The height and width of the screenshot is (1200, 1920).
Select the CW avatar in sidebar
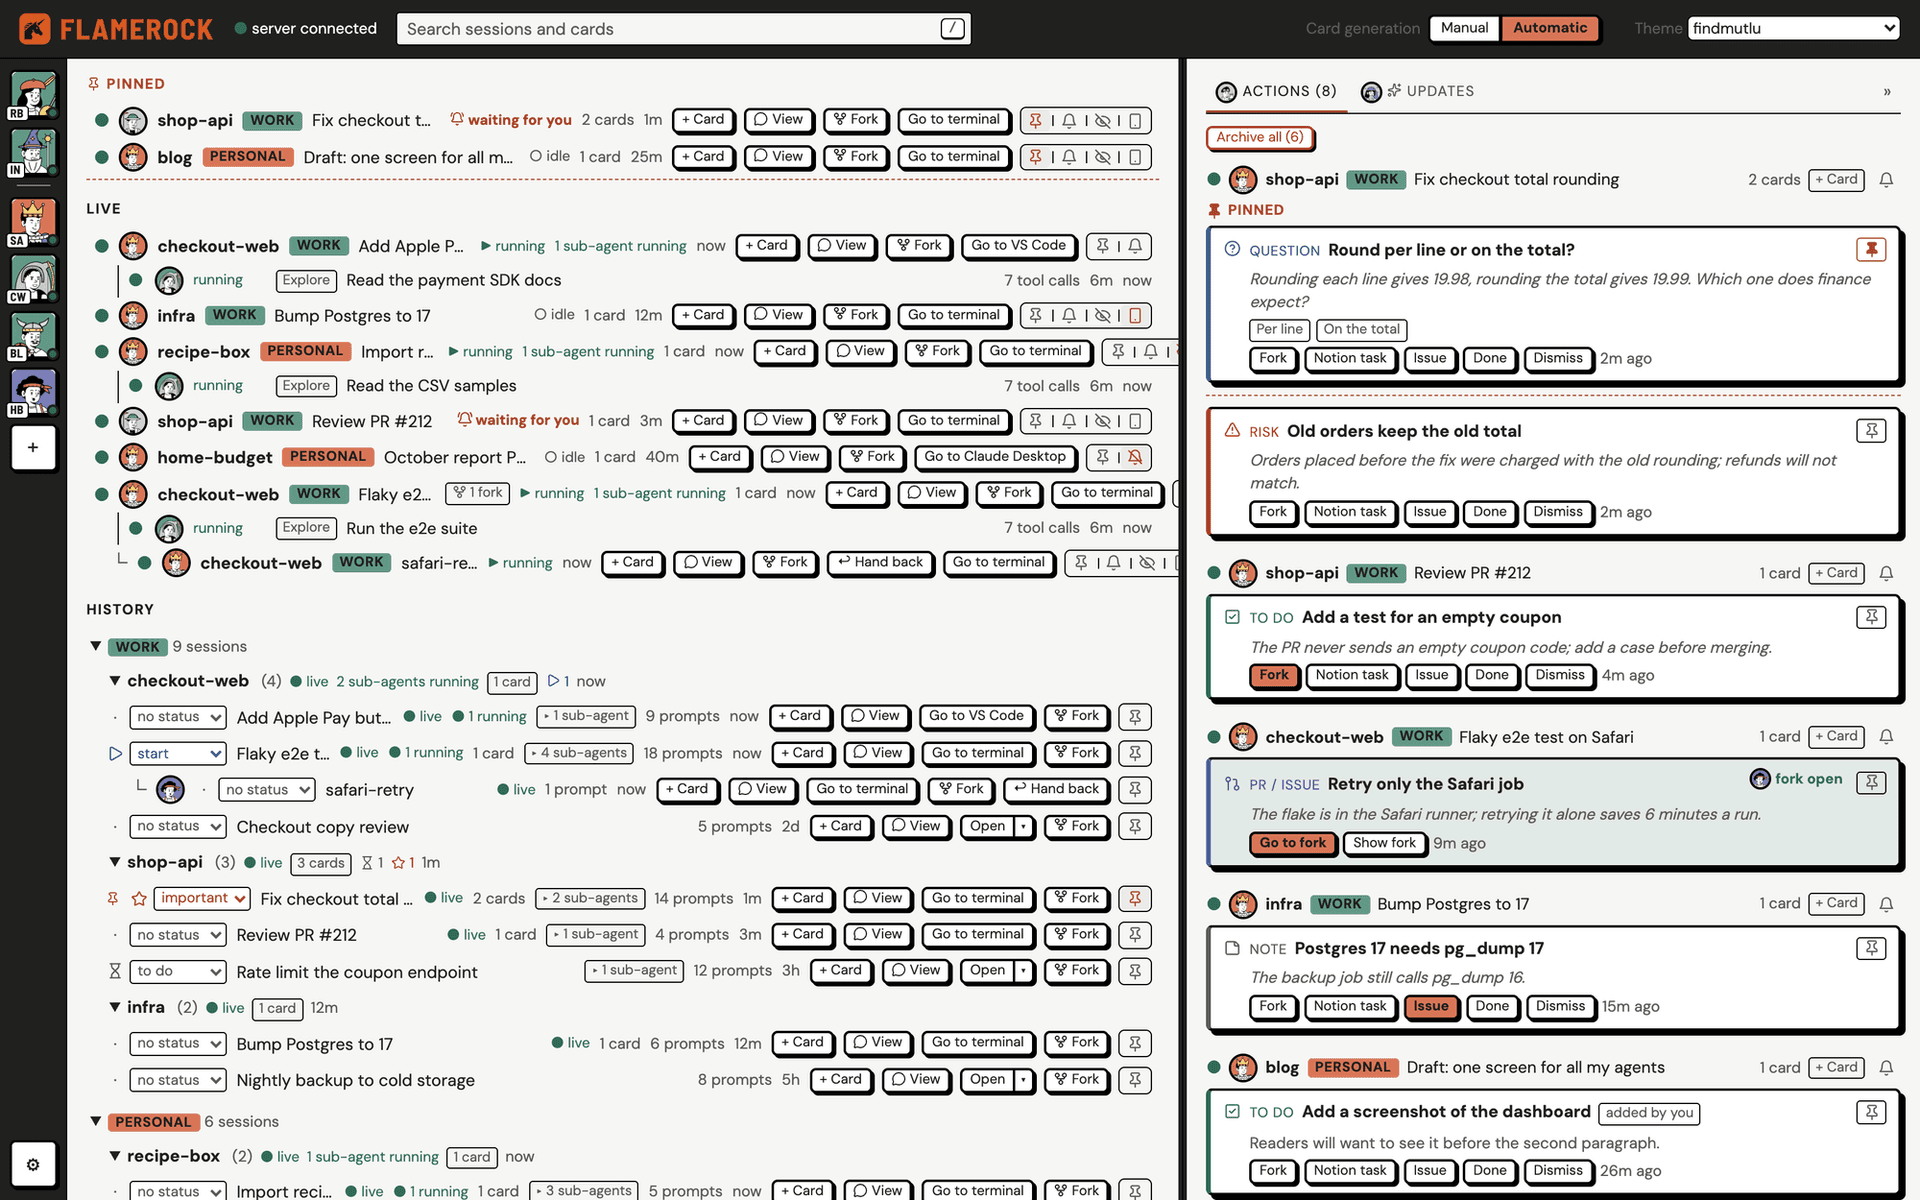click(33, 279)
